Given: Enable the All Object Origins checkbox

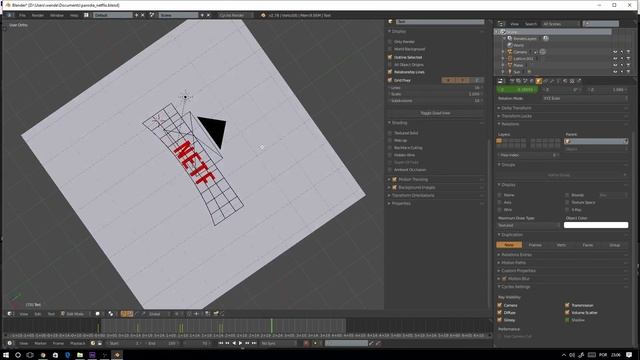Looking at the screenshot, I should (390, 64).
